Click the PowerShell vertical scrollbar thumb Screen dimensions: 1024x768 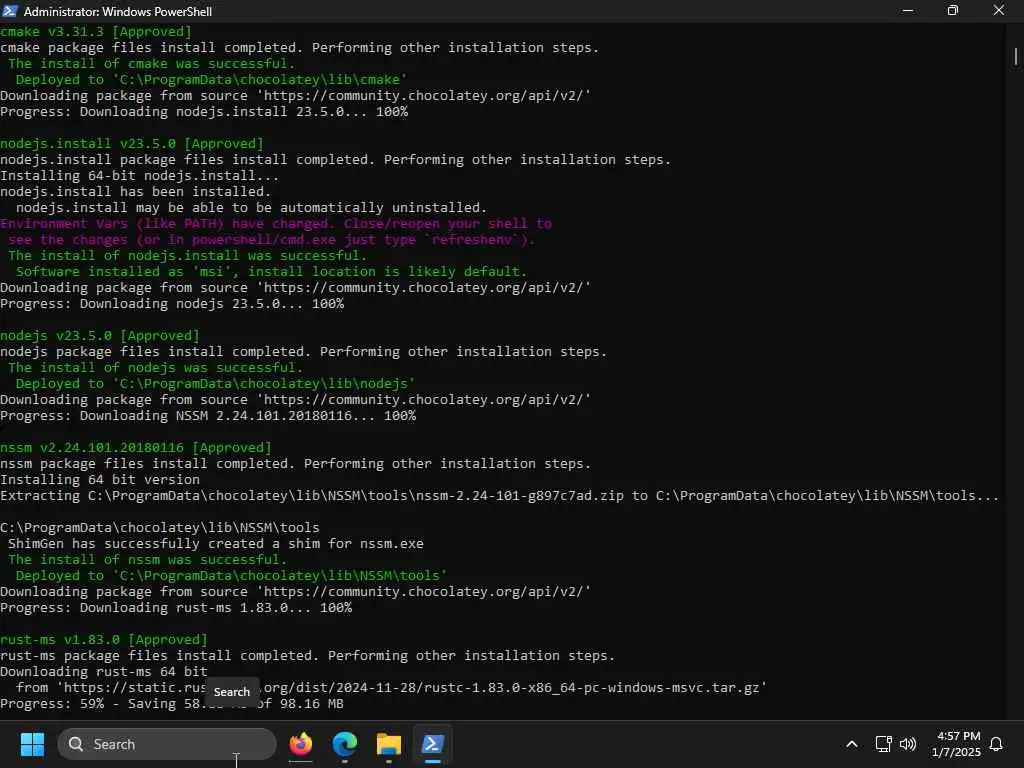coord(1016,57)
